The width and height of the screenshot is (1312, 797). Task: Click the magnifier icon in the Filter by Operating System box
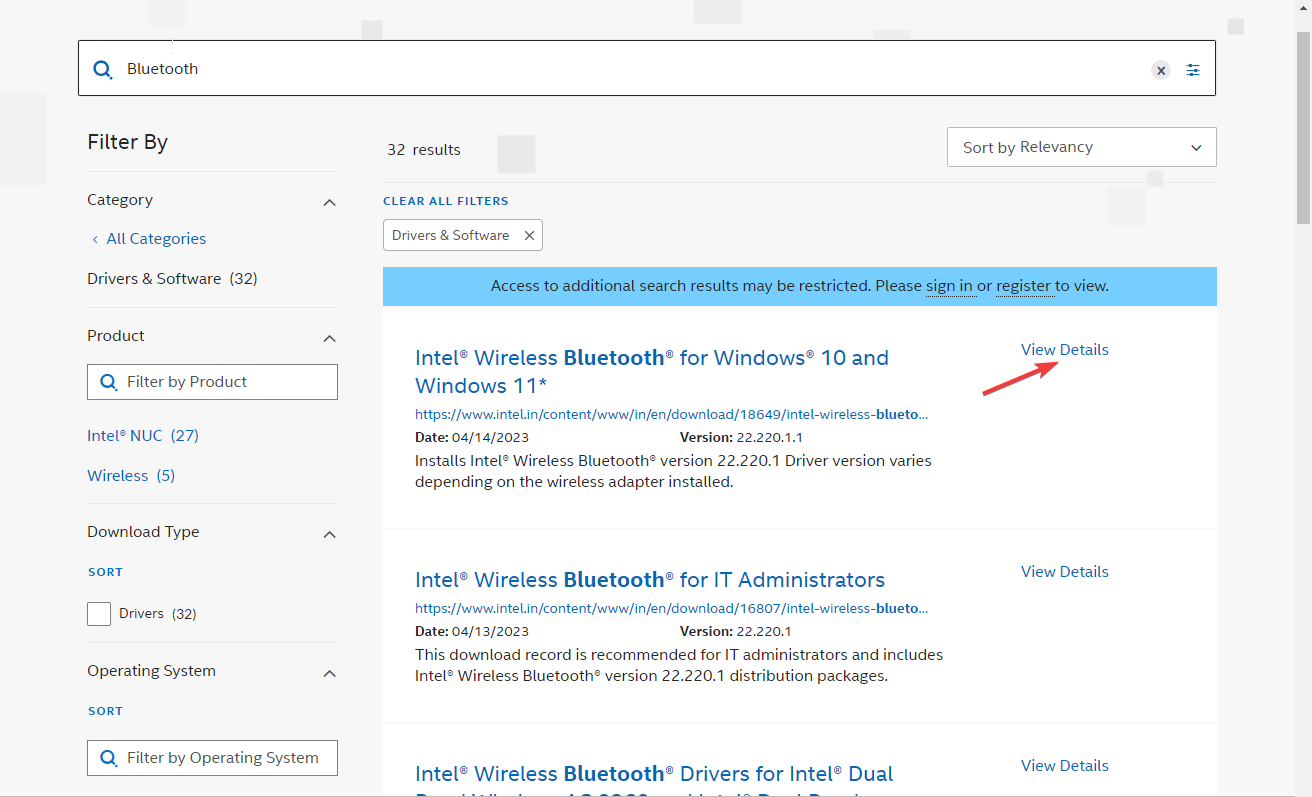pos(108,758)
